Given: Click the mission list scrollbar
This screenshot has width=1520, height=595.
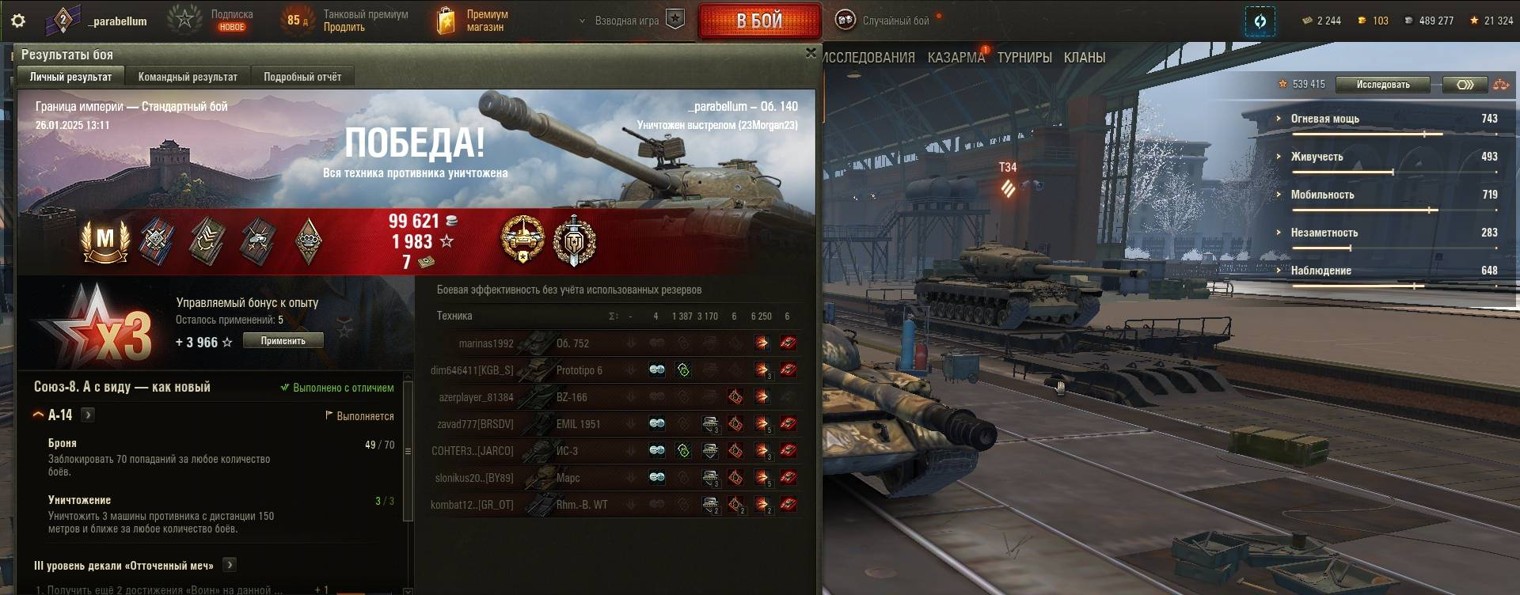Looking at the screenshot, I should pyautogui.click(x=408, y=480).
